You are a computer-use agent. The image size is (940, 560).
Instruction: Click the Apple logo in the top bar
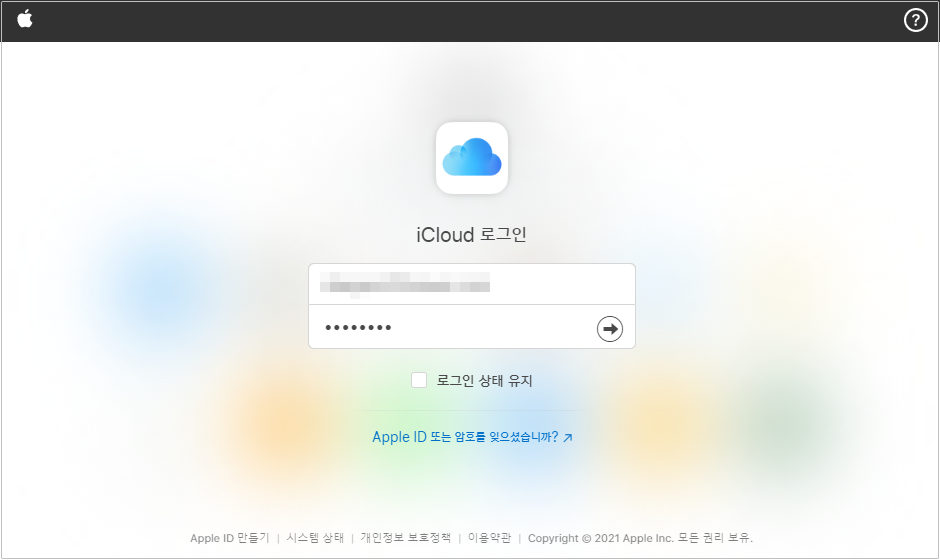[x=25, y=19]
